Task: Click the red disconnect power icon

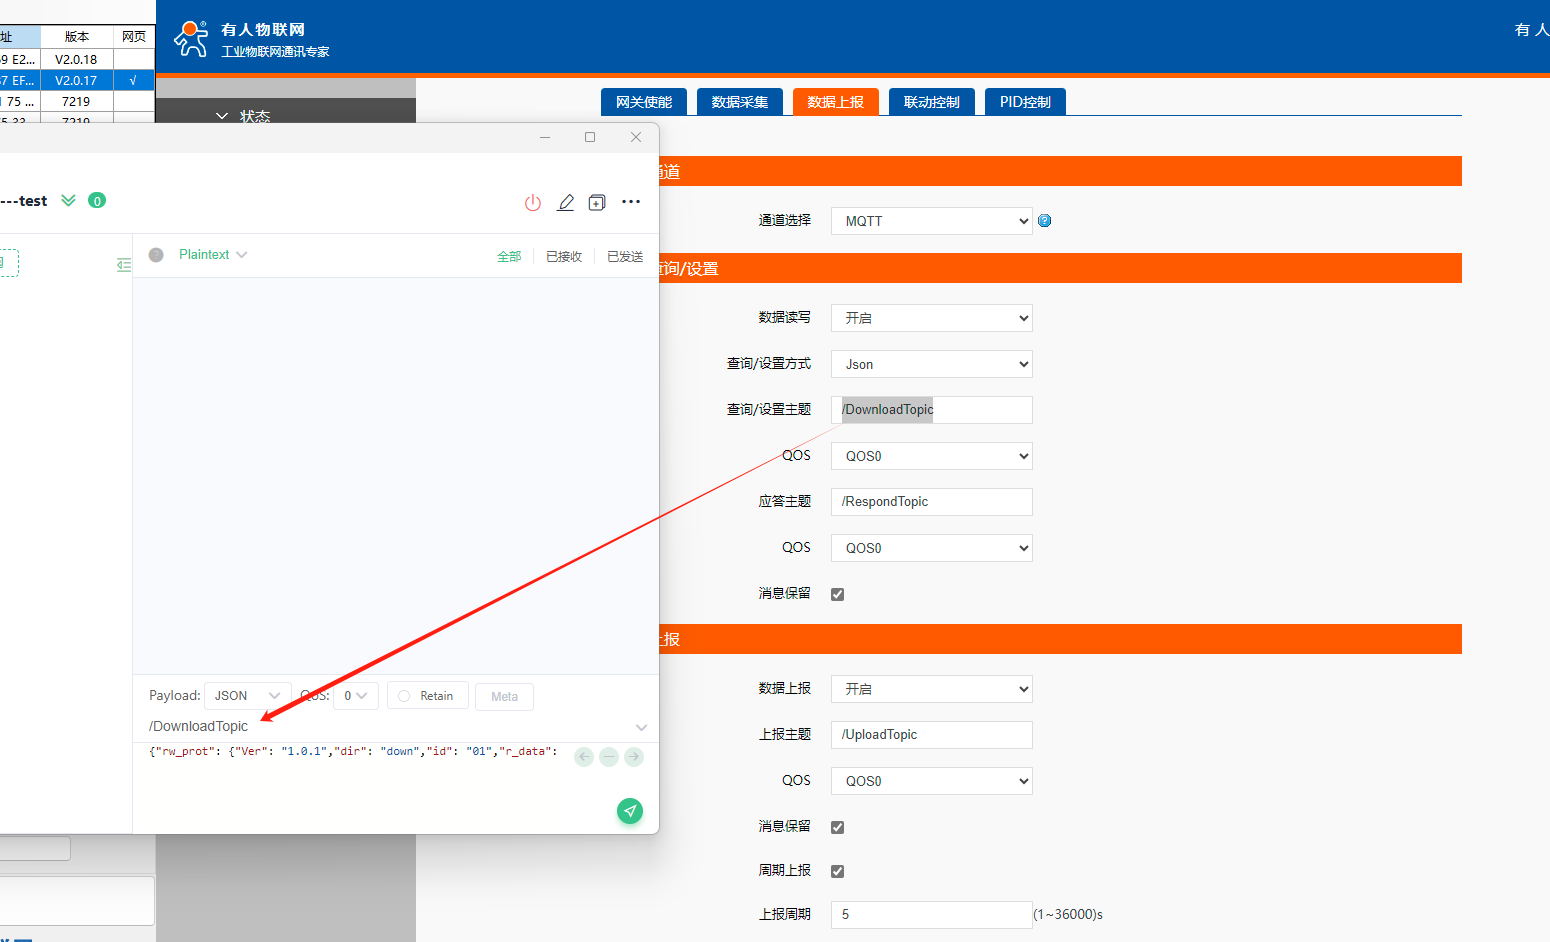Action: (533, 203)
